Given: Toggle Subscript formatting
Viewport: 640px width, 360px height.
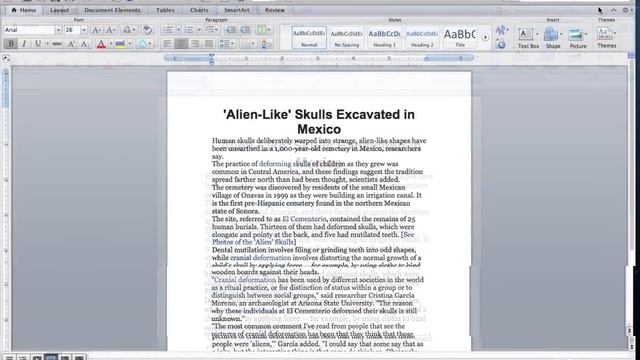Looking at the screenshot, I should click(x=84, y=44).
